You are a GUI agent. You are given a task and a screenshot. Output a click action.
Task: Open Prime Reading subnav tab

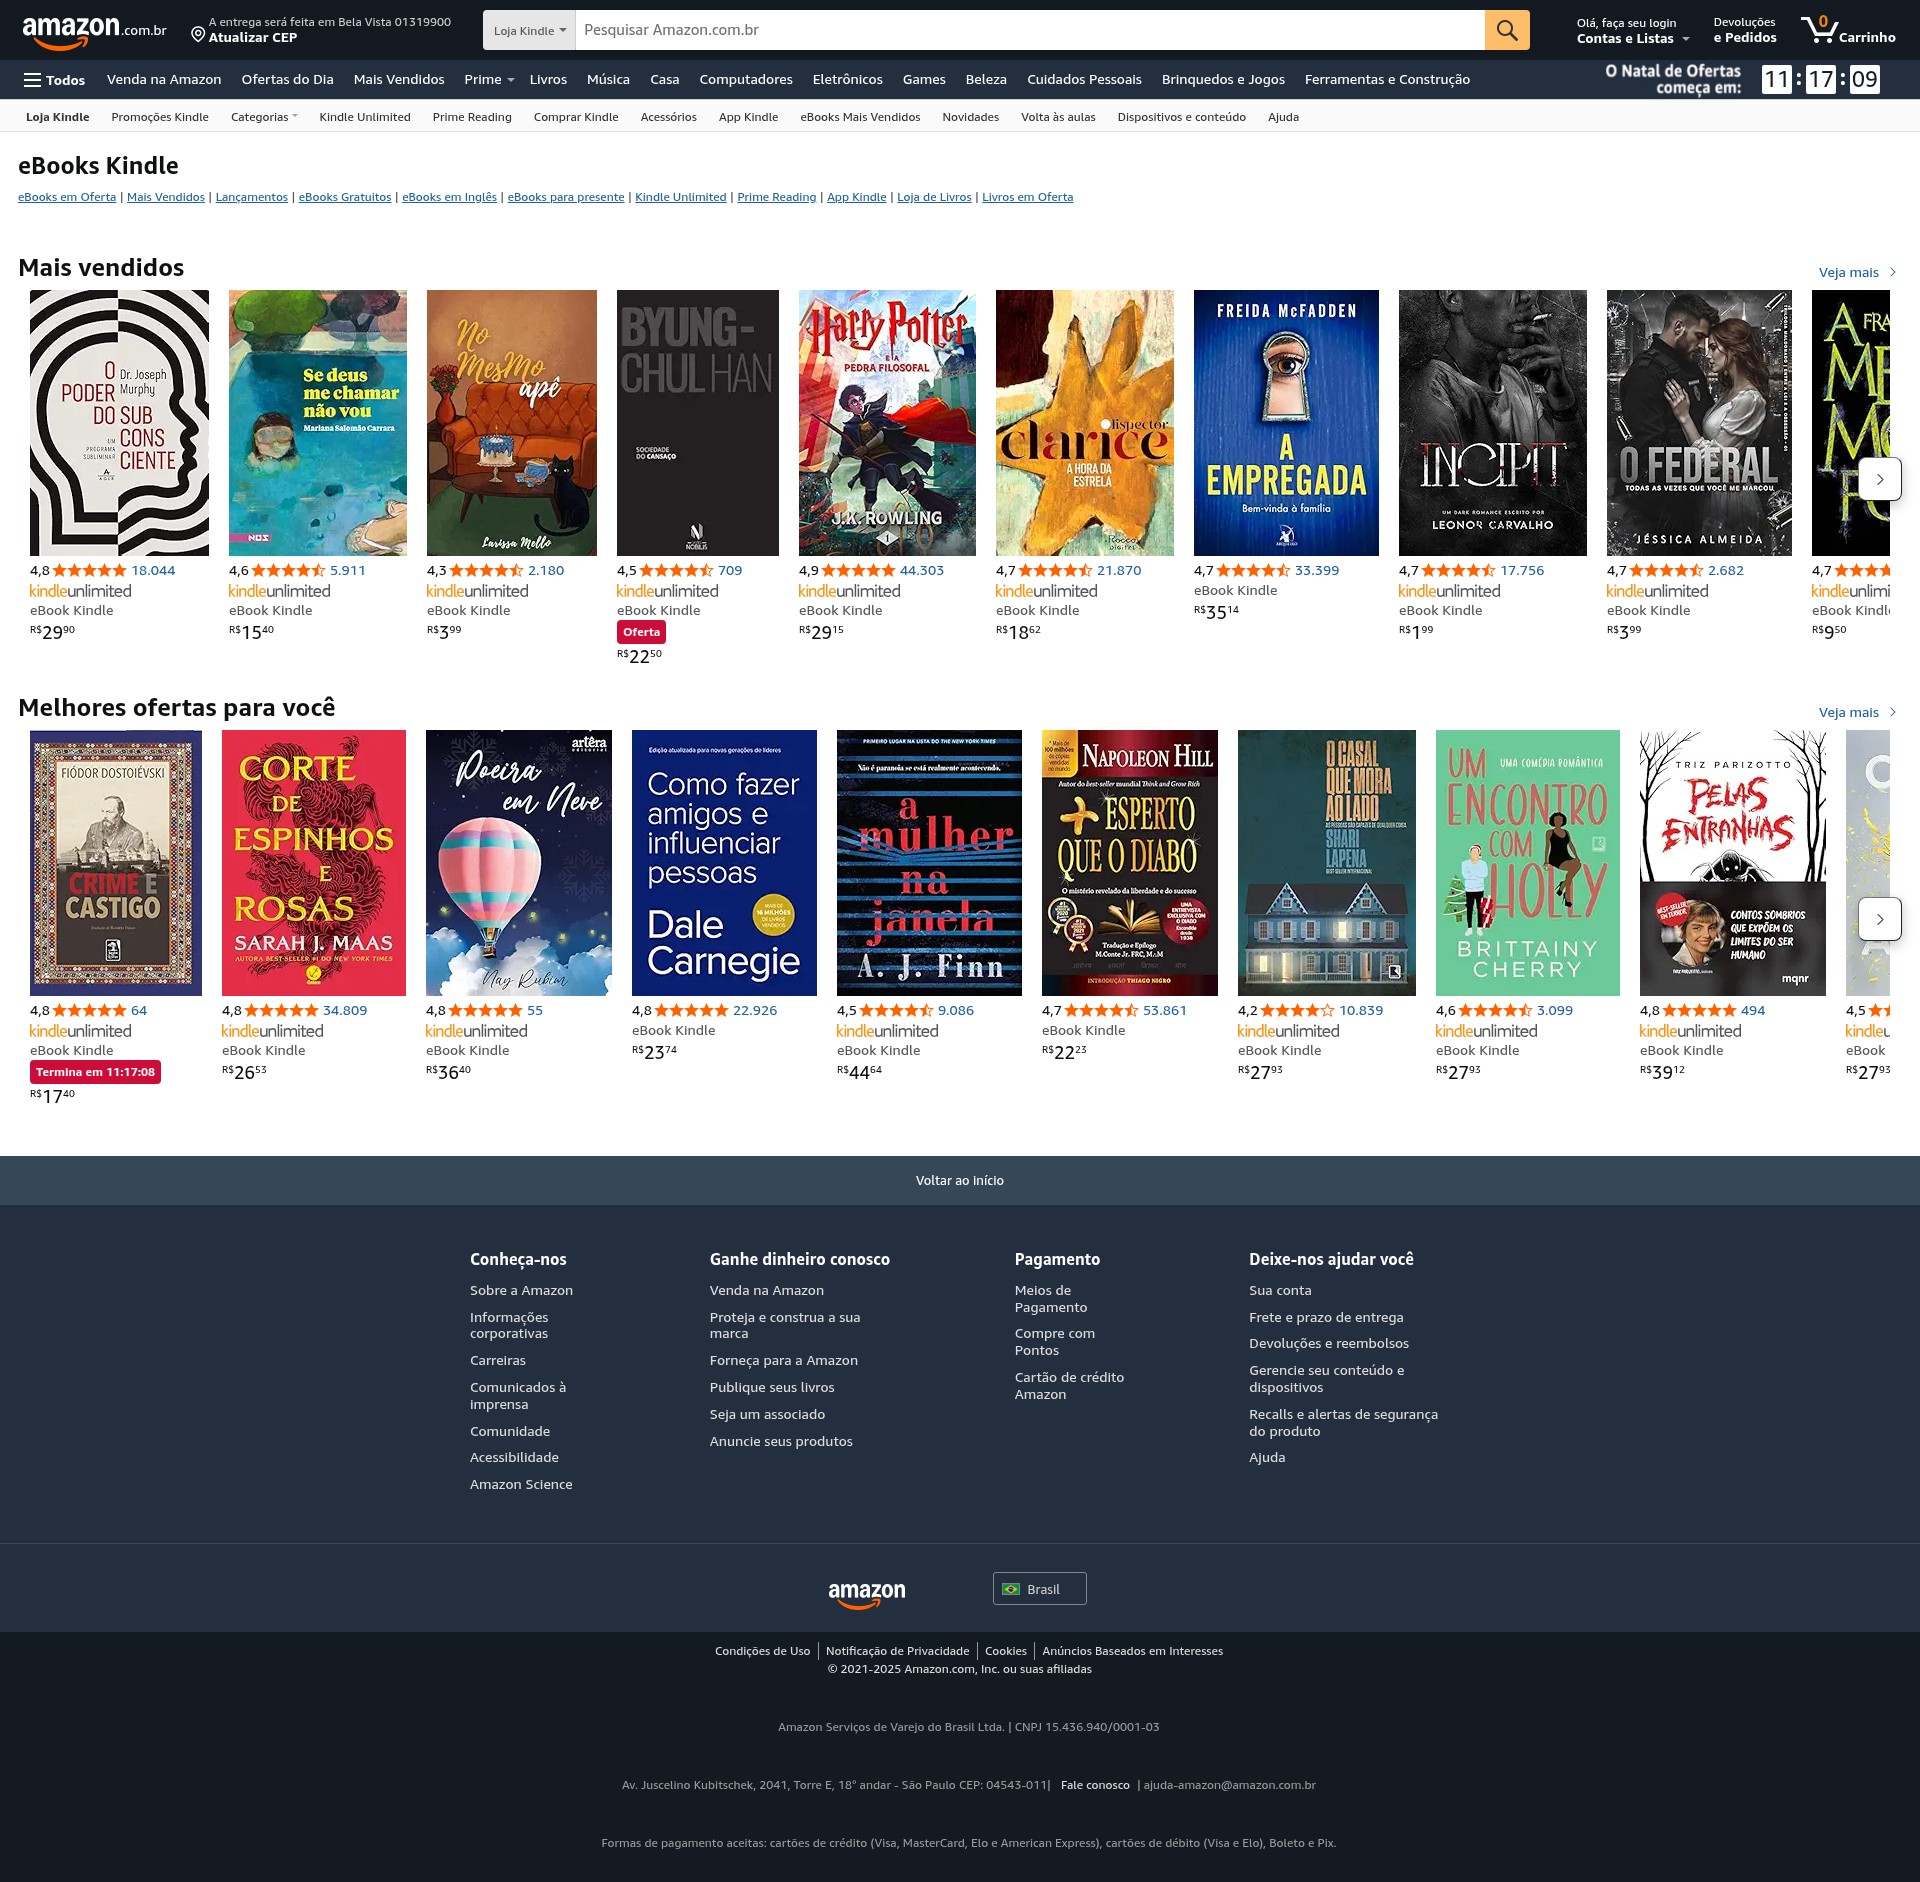[x=472, y=117]
